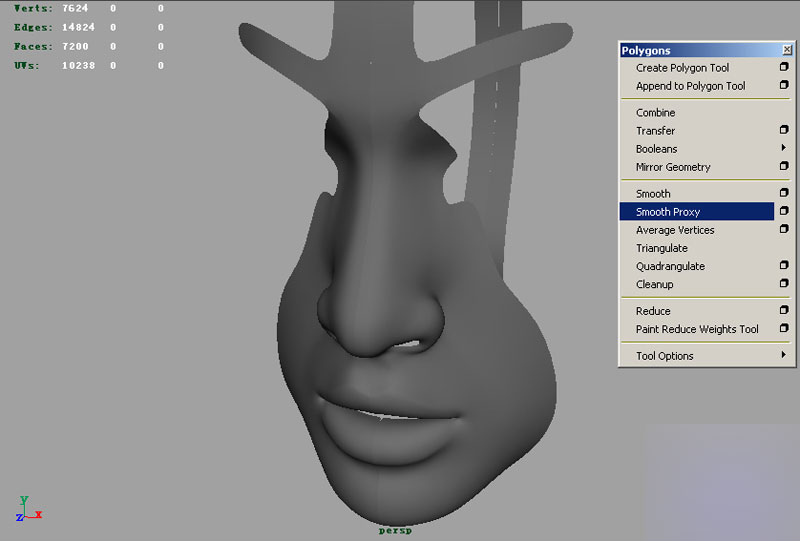Click the Edges count 14824

click(78, 27)
